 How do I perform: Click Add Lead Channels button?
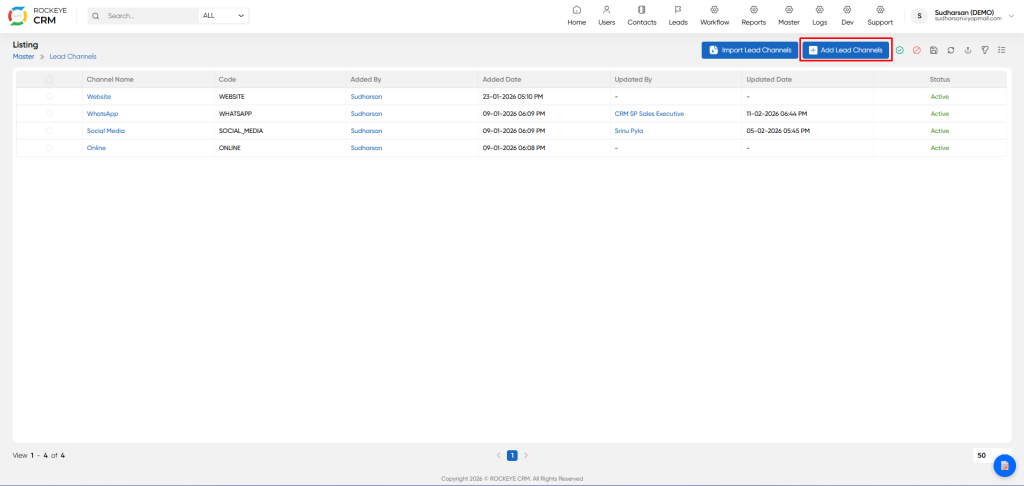[846, 50]
